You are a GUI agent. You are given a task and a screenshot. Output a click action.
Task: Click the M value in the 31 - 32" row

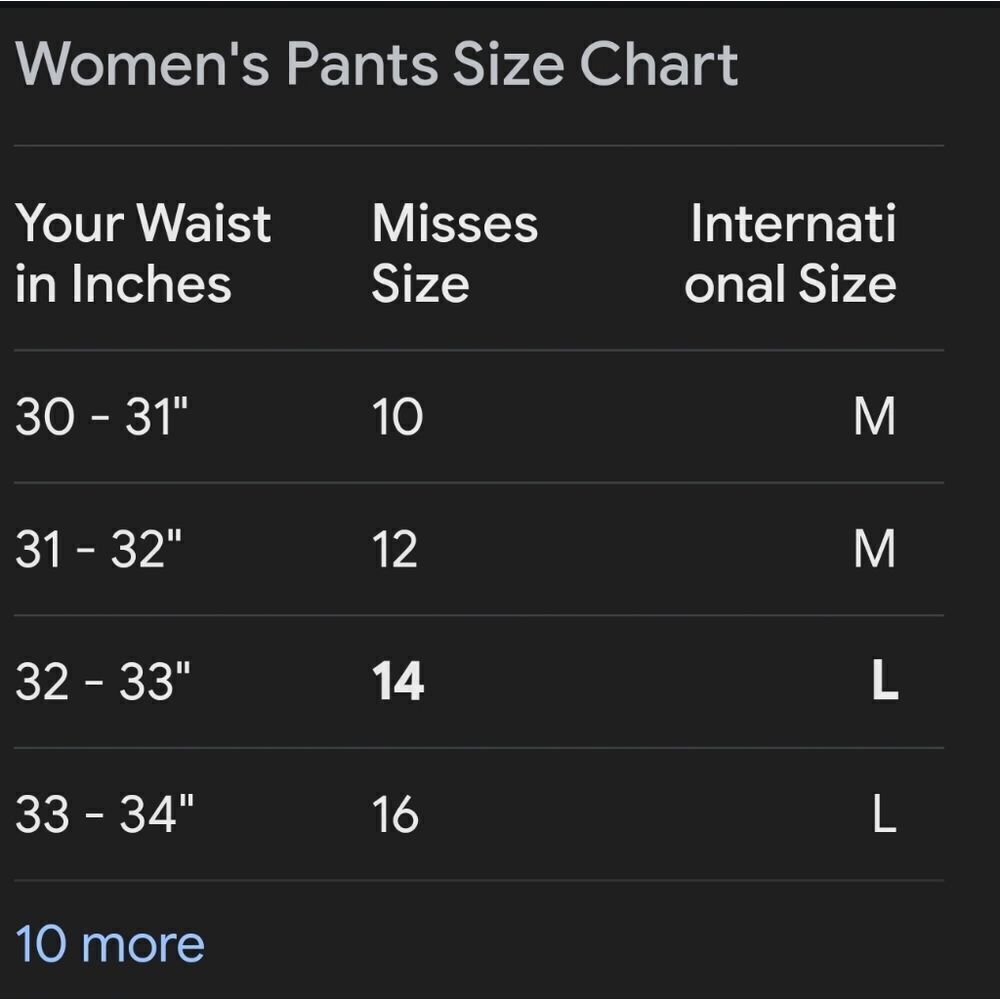tap(875, 548)
